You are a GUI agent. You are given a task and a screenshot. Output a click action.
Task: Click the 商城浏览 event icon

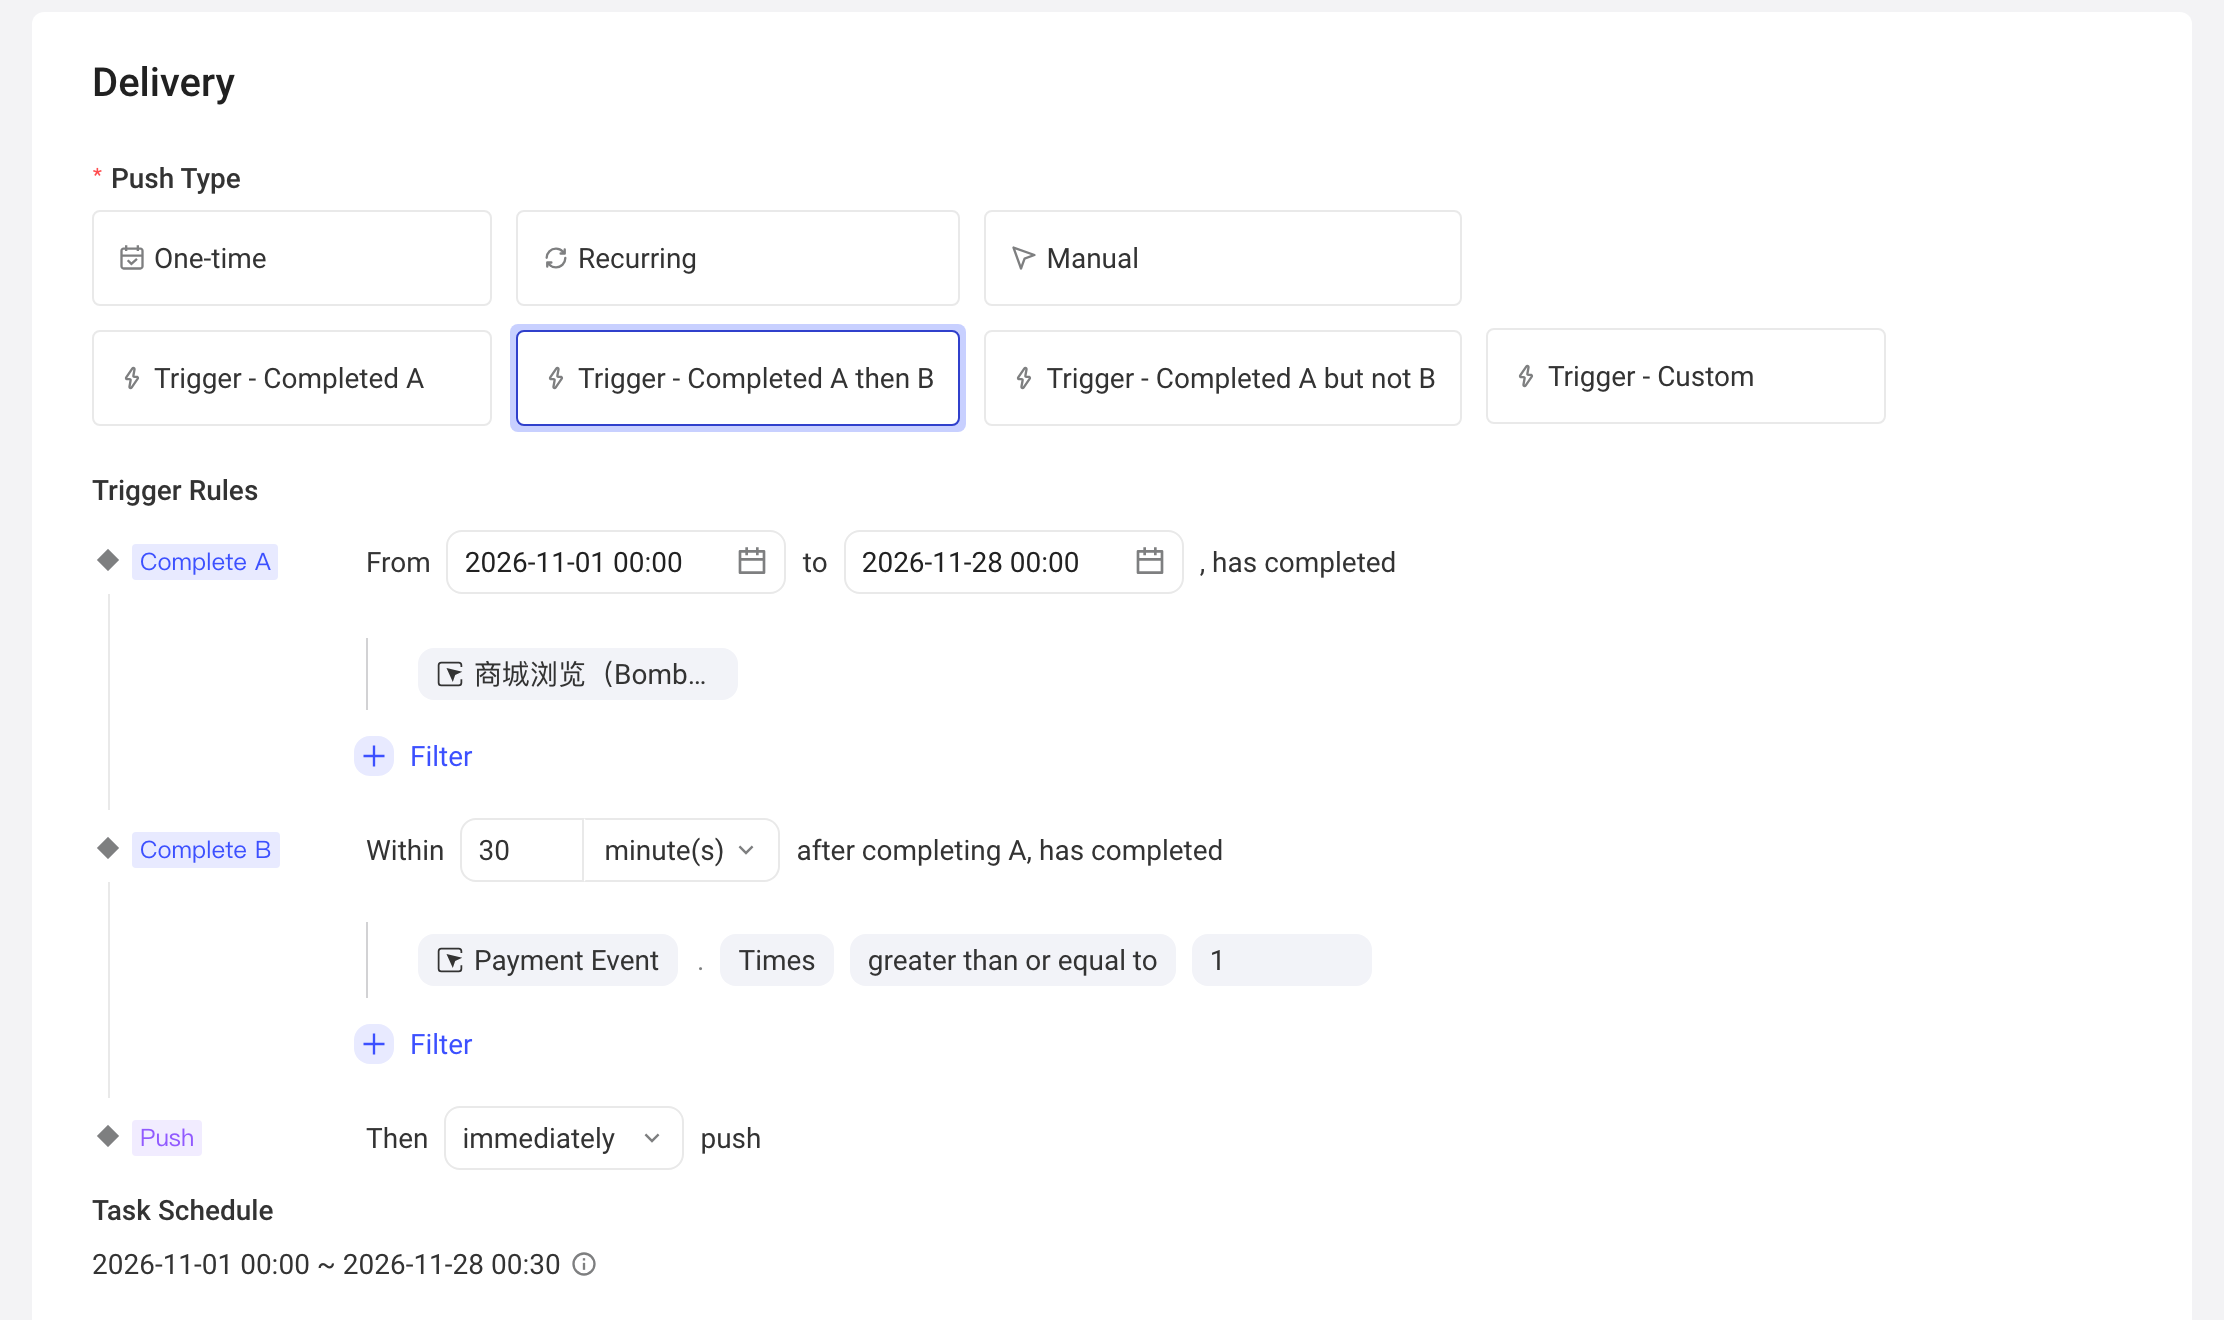[x=450, y=675]
